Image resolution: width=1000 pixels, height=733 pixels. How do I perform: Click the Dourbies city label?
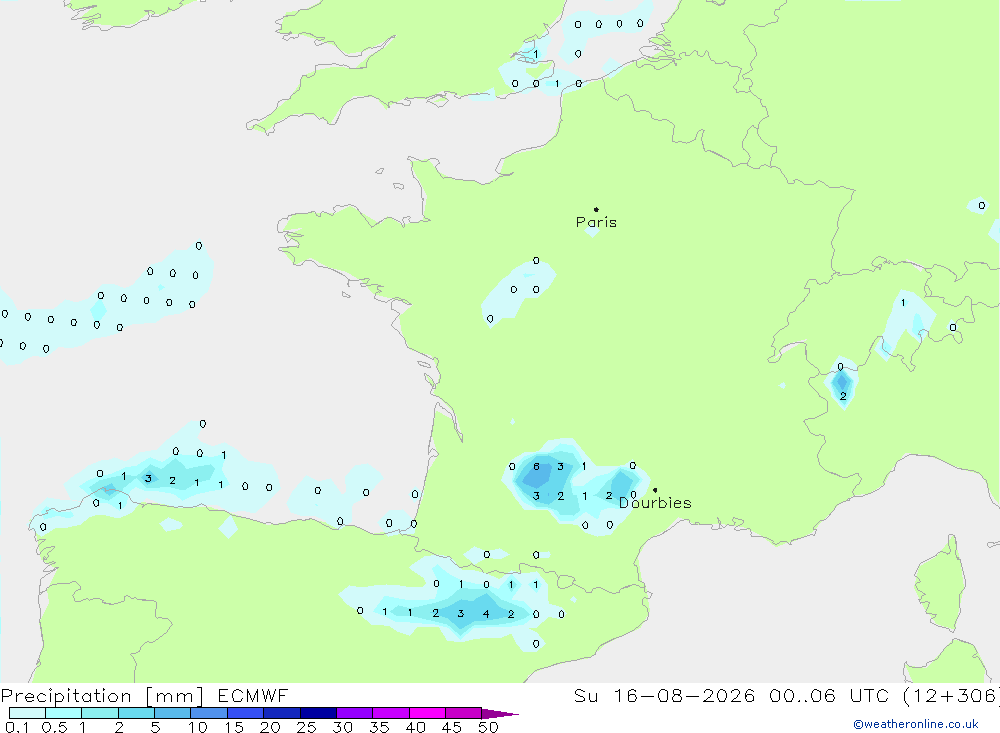click(655, 503)
